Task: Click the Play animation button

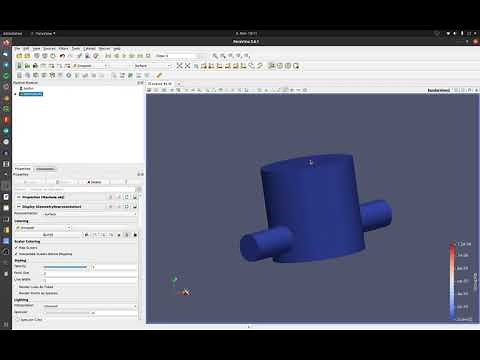Action: tap(124, 56)
